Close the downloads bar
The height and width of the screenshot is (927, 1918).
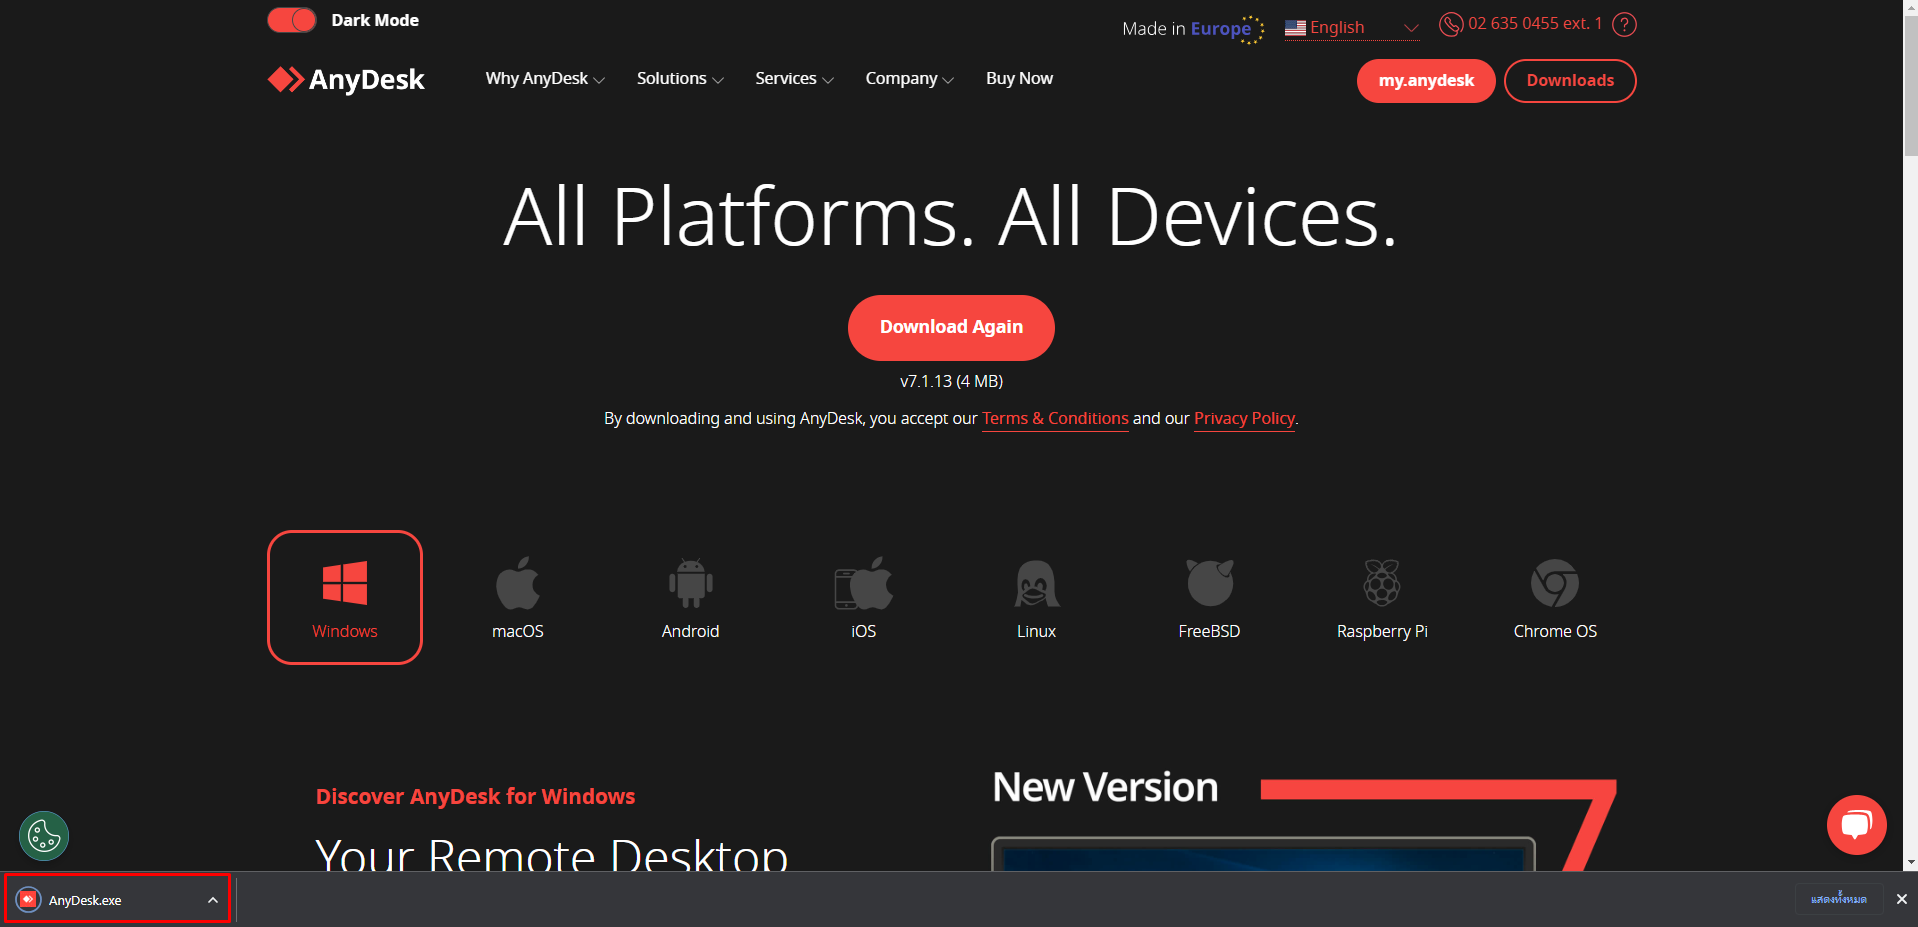[1902, 899]
